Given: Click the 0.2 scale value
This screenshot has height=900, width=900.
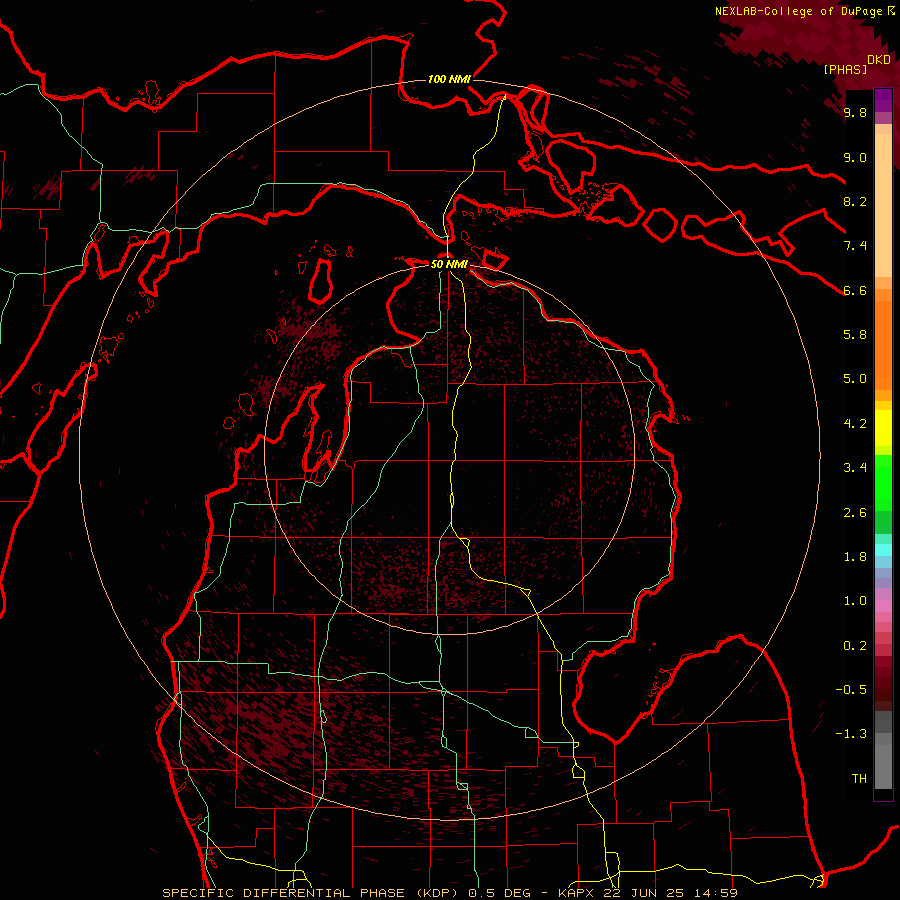Looking at the screenshot, I should tap(855, 646).
